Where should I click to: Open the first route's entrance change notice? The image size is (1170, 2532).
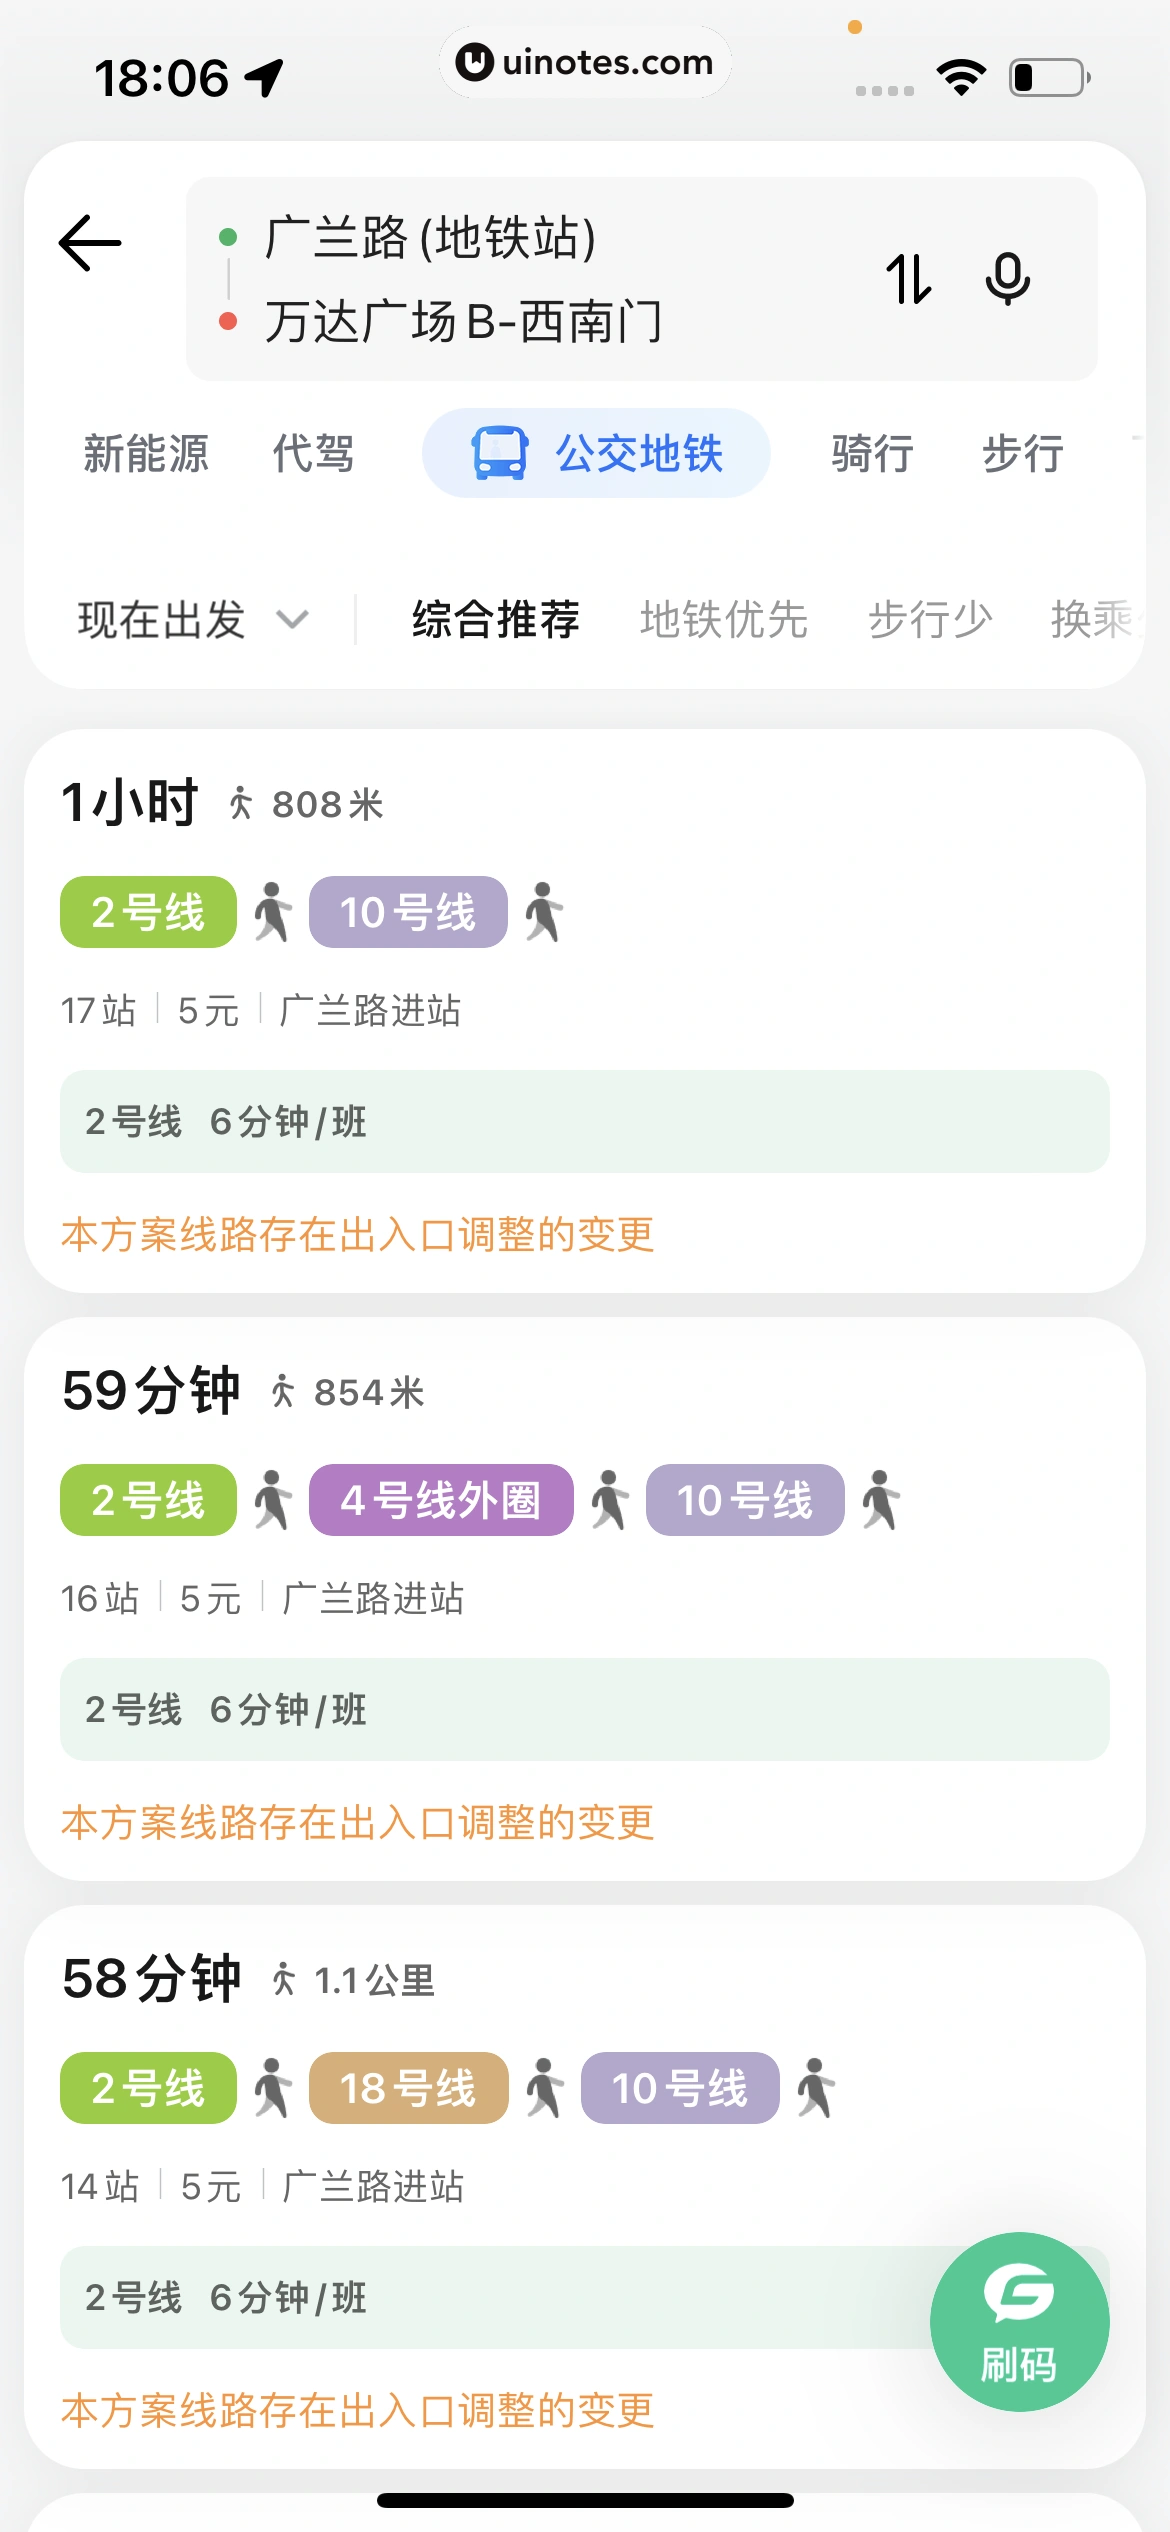357,1235
